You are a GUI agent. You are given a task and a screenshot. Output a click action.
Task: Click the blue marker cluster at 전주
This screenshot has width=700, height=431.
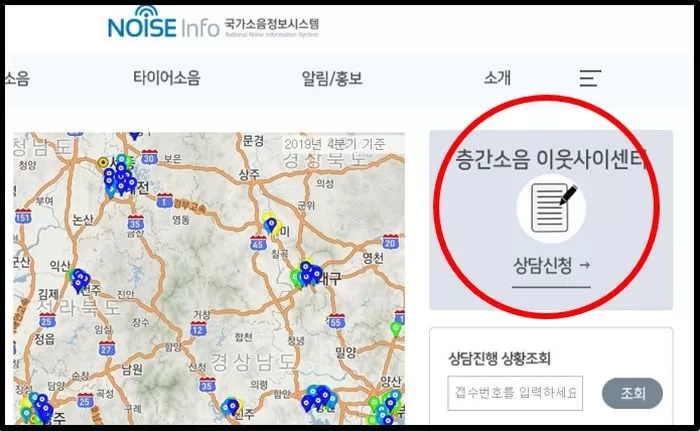click(80, 280)
